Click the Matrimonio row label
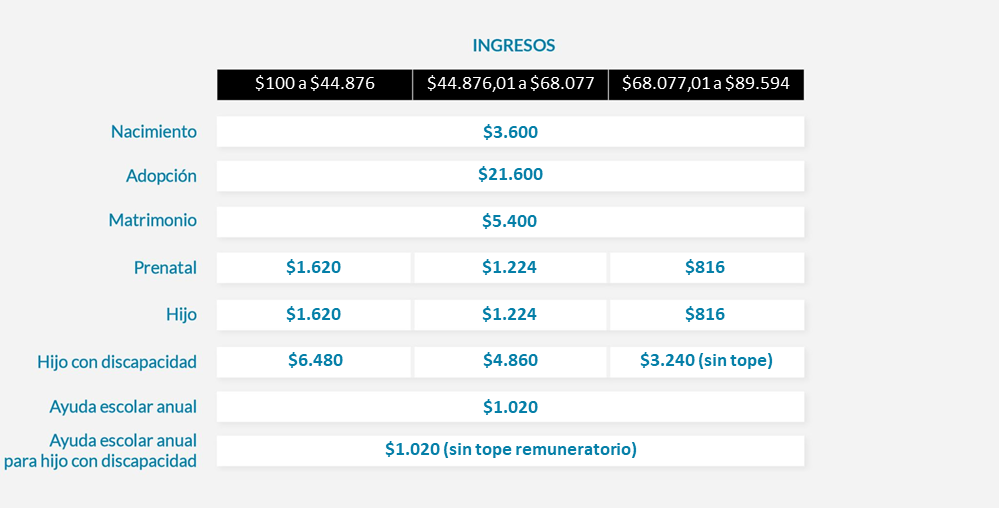Screen dimensions: 1000x508 152,221
